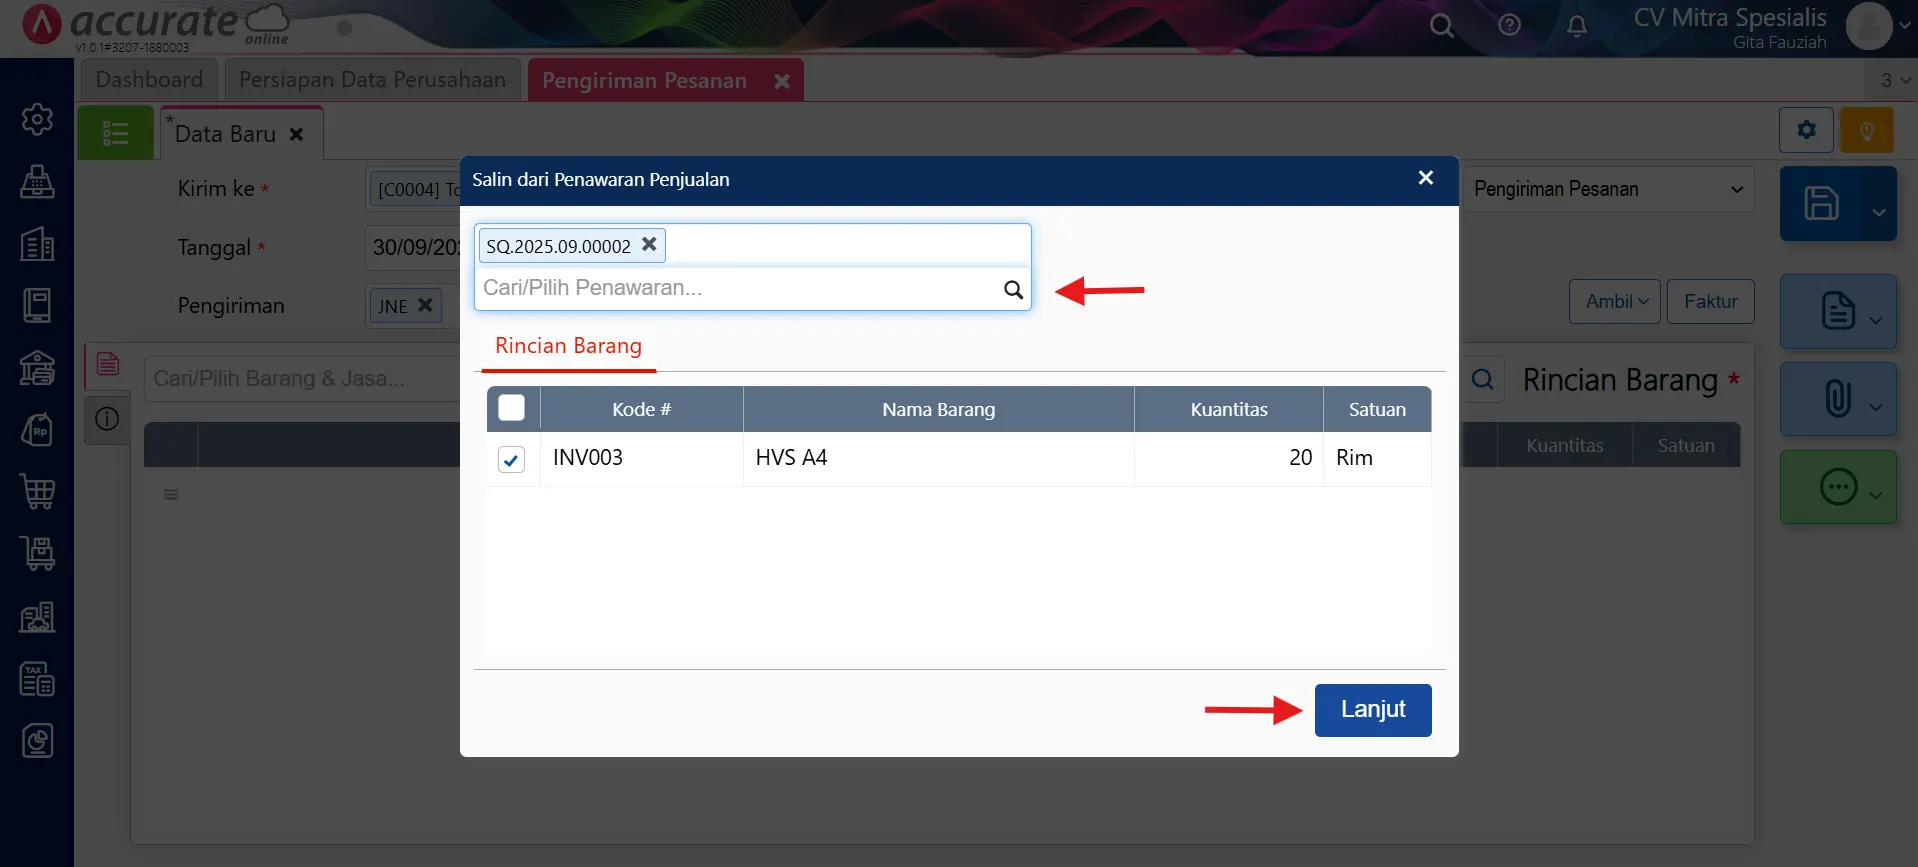
Task: Open the shopping cart module in sidebar
Action: coord(37,492)
